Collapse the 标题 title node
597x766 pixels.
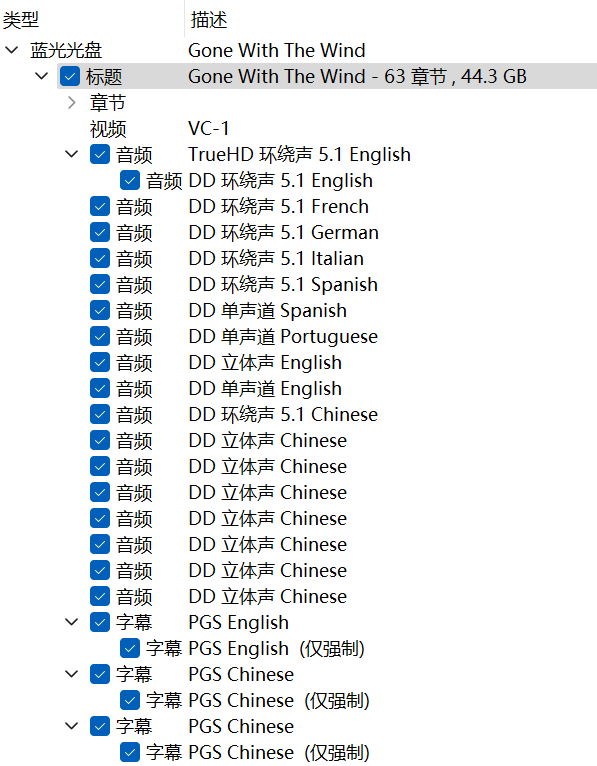tap(42, 76)
